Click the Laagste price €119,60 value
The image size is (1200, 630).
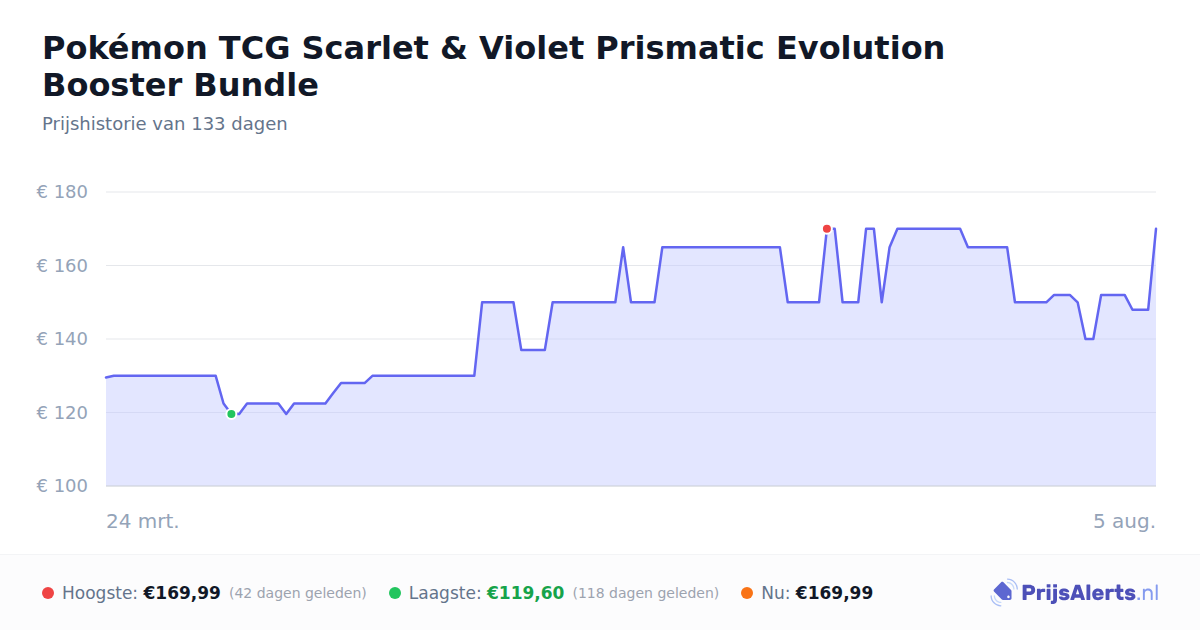(x=525, y=593)
